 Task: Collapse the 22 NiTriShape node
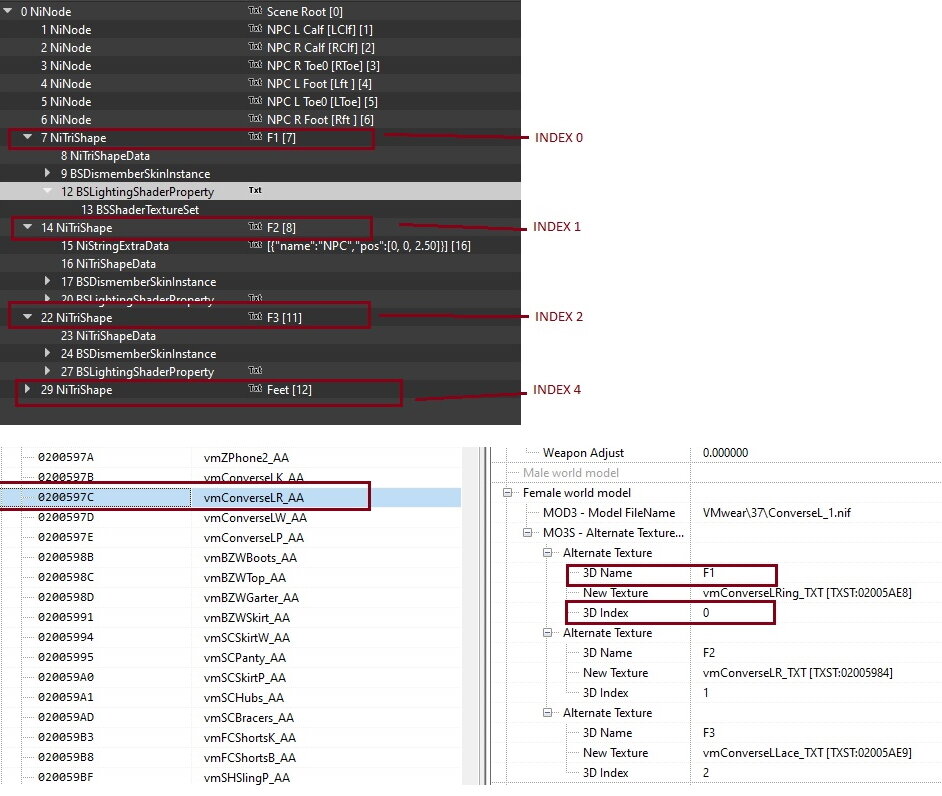[x=27, y=317]
